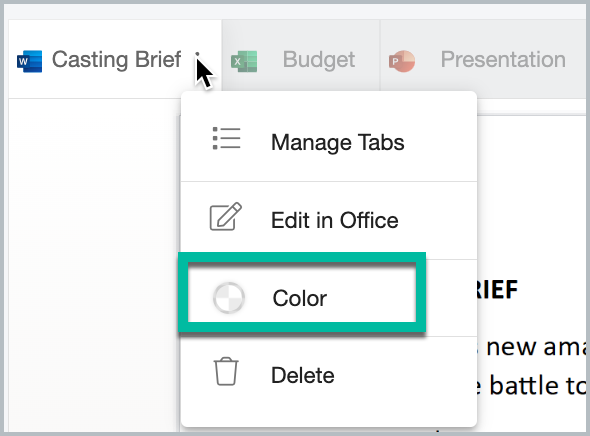Select the Casting Brief tab label
The image size is (590, 436).
(116, 60)
